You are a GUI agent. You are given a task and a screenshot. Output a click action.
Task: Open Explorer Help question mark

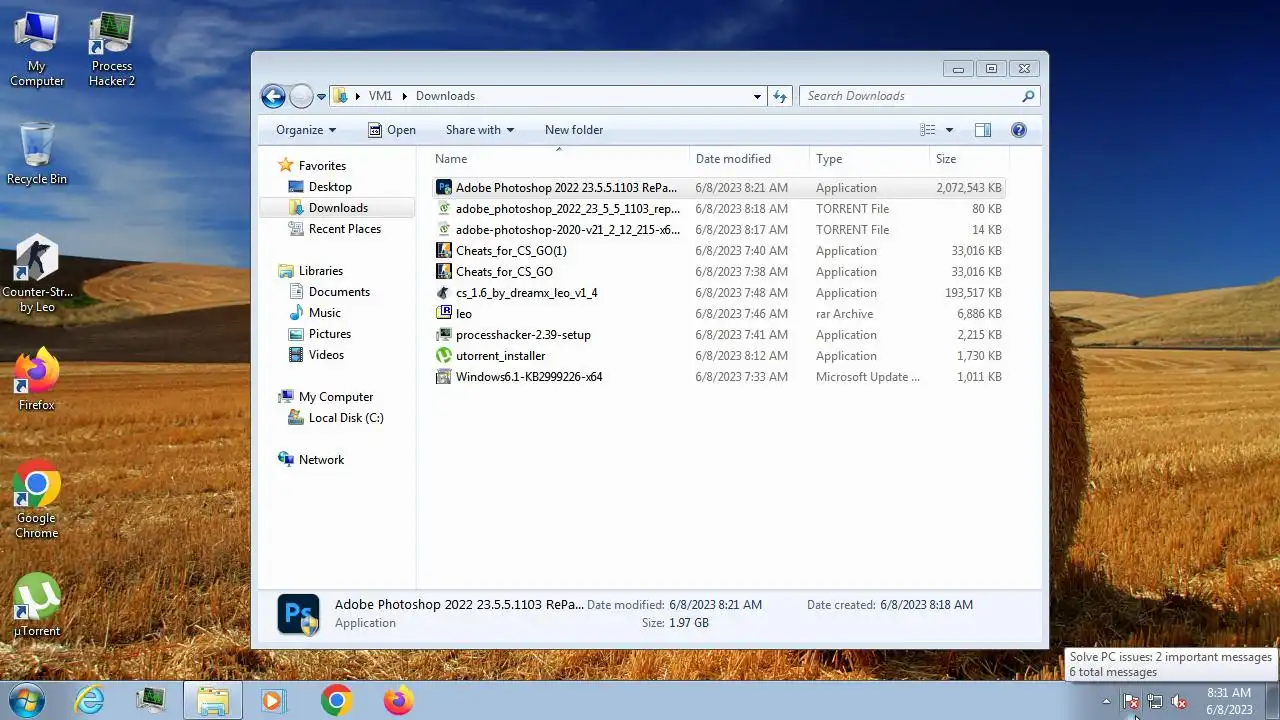(x=1019, y=130)
